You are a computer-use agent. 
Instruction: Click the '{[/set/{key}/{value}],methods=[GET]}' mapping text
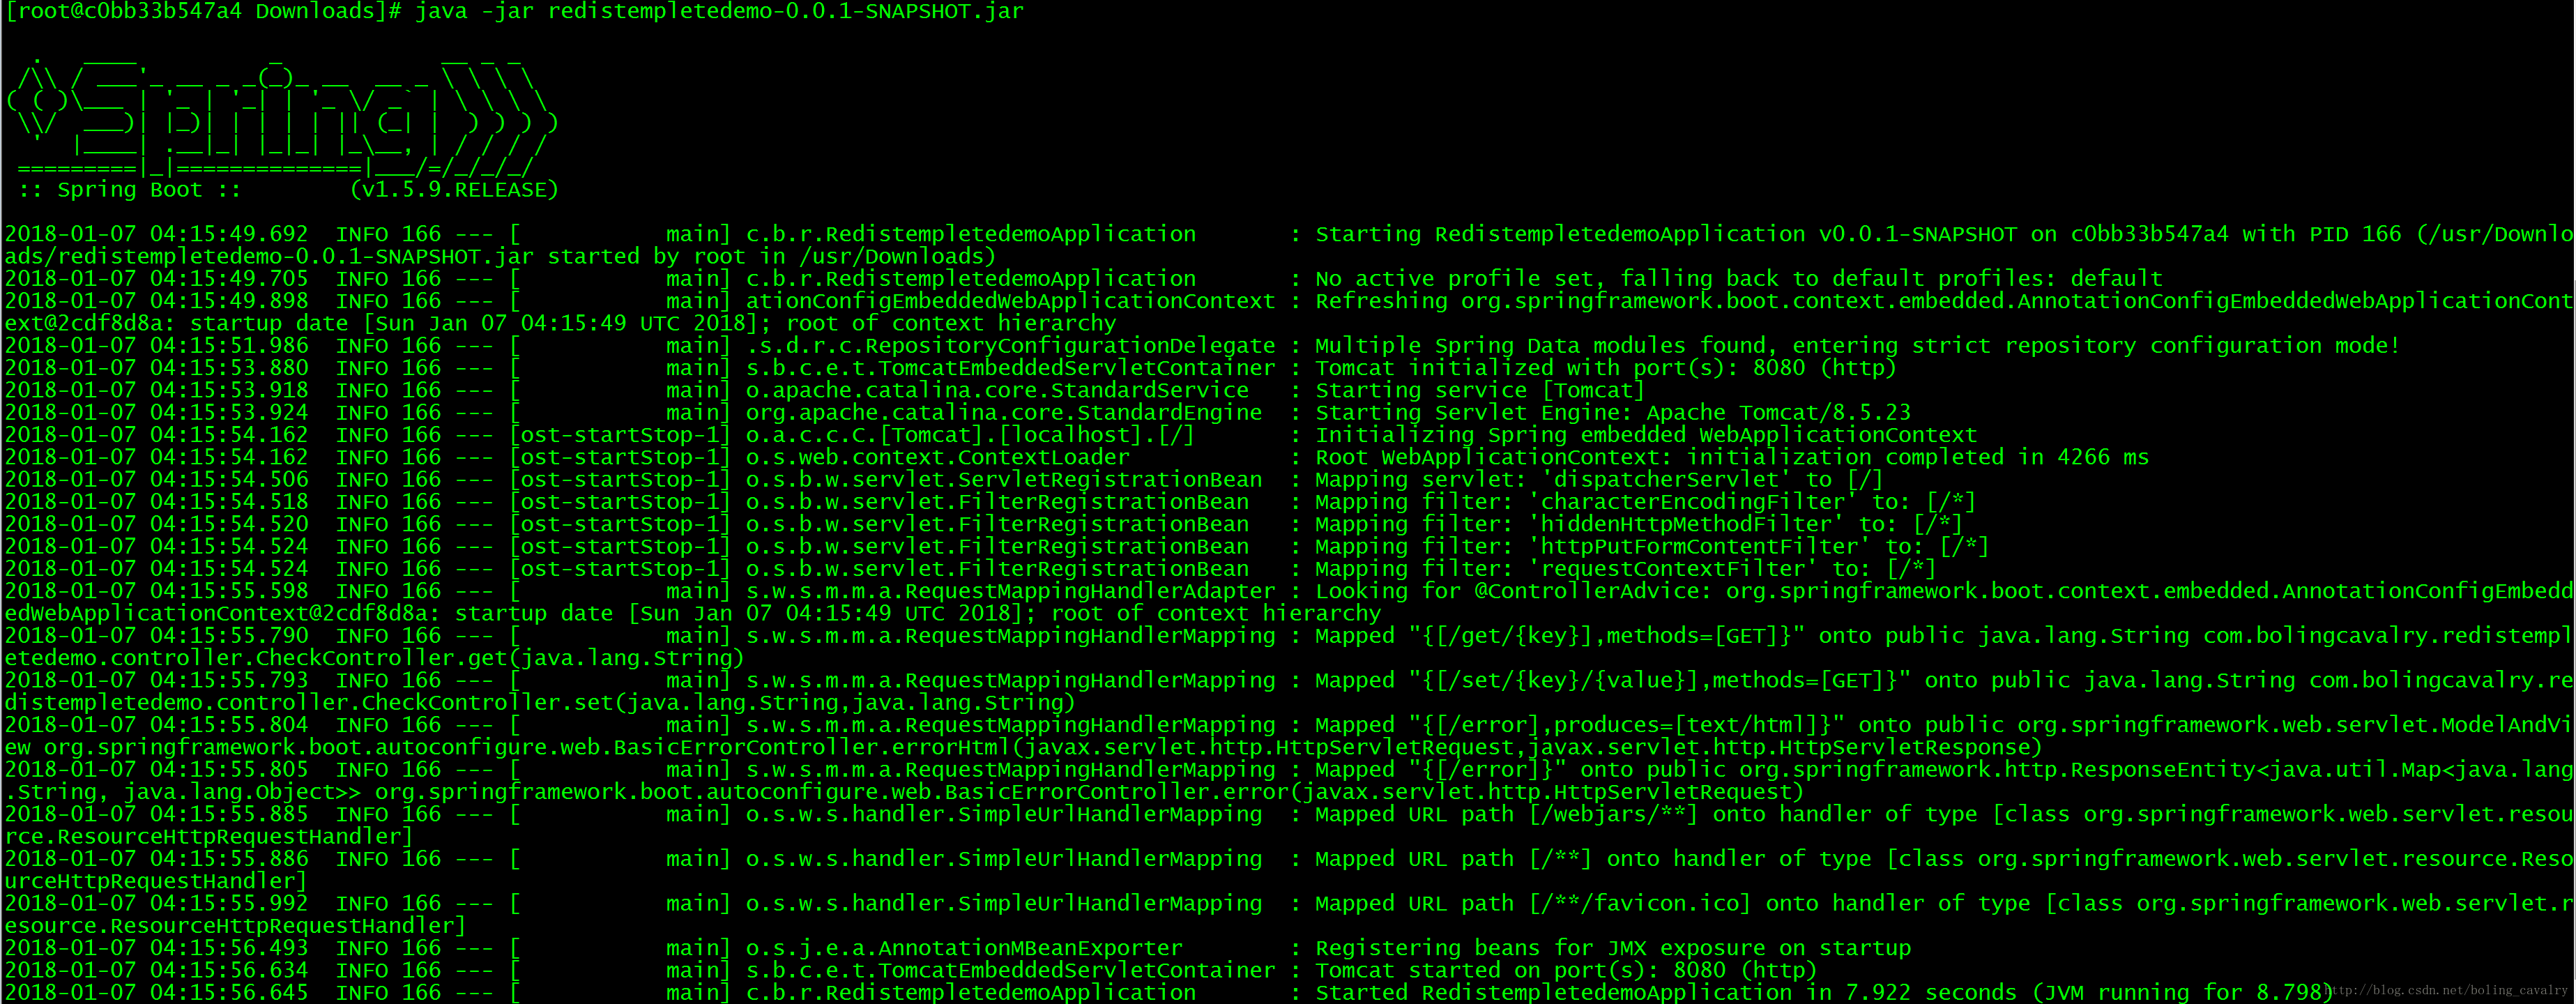point(1665,681)
